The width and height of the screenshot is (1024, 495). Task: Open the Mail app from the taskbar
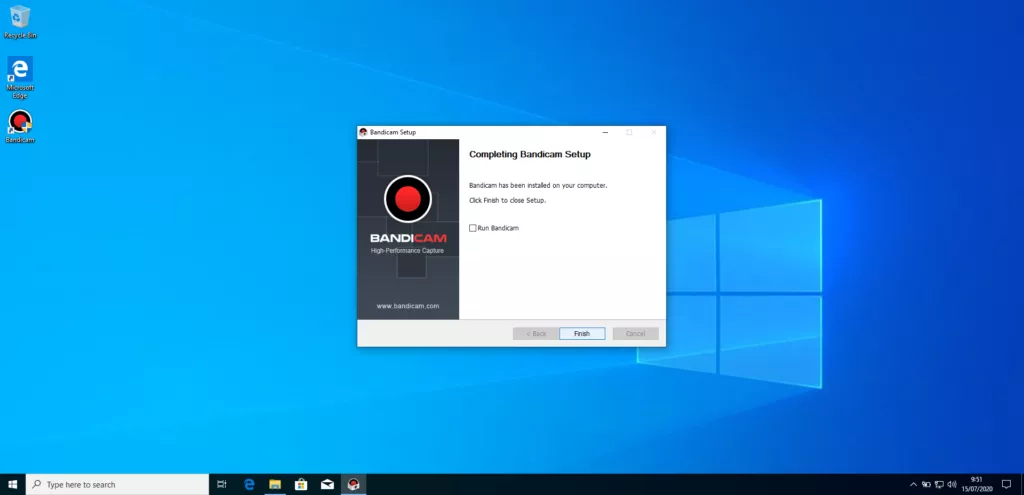click(x=326, y=484)
